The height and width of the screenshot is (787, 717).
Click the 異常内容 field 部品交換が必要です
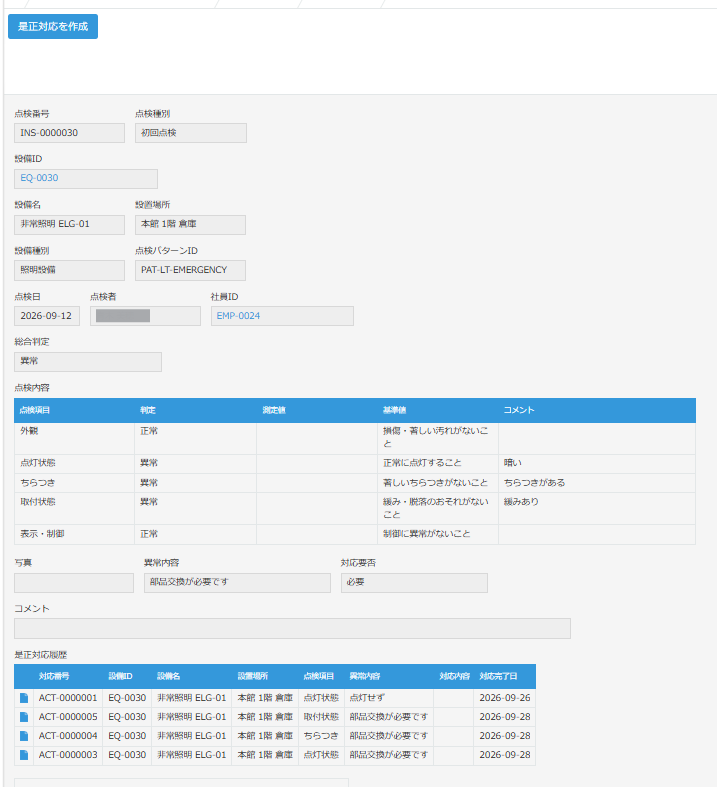coord(237,583)
